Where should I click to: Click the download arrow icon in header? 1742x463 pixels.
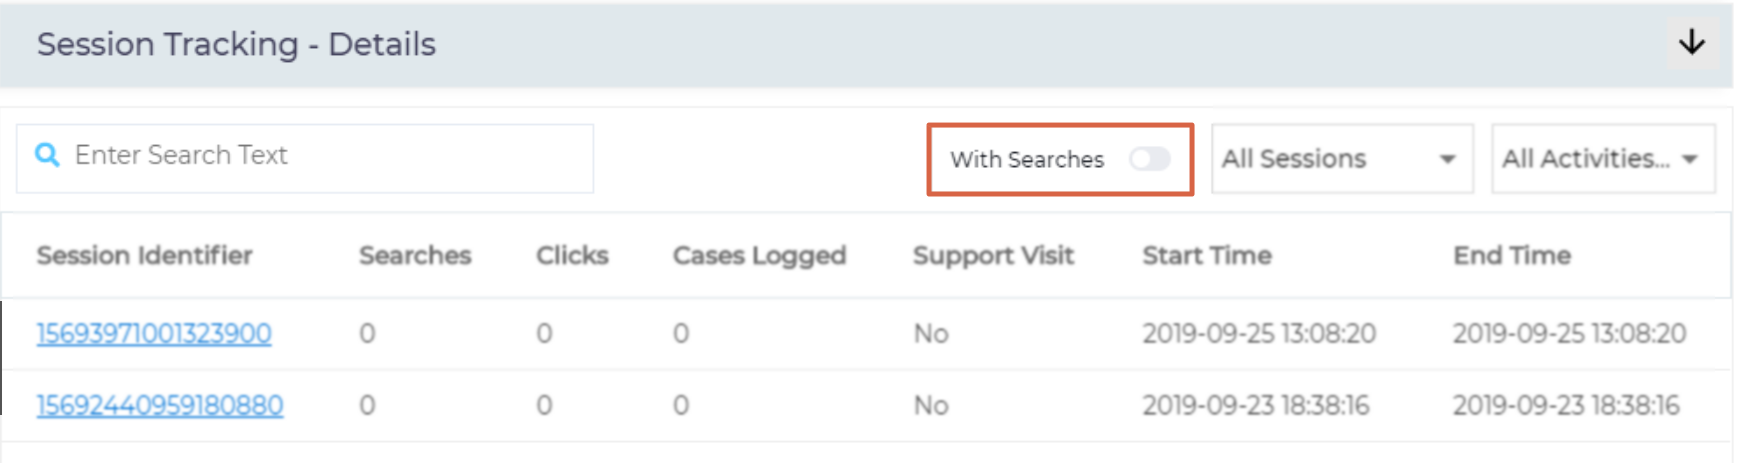(1691, 42)
